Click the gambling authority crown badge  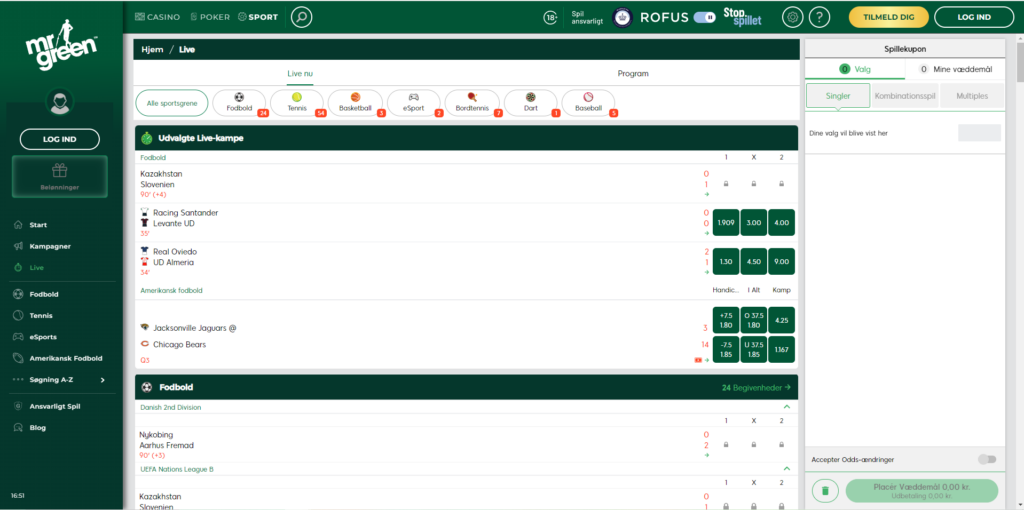(x=622, y=18)
